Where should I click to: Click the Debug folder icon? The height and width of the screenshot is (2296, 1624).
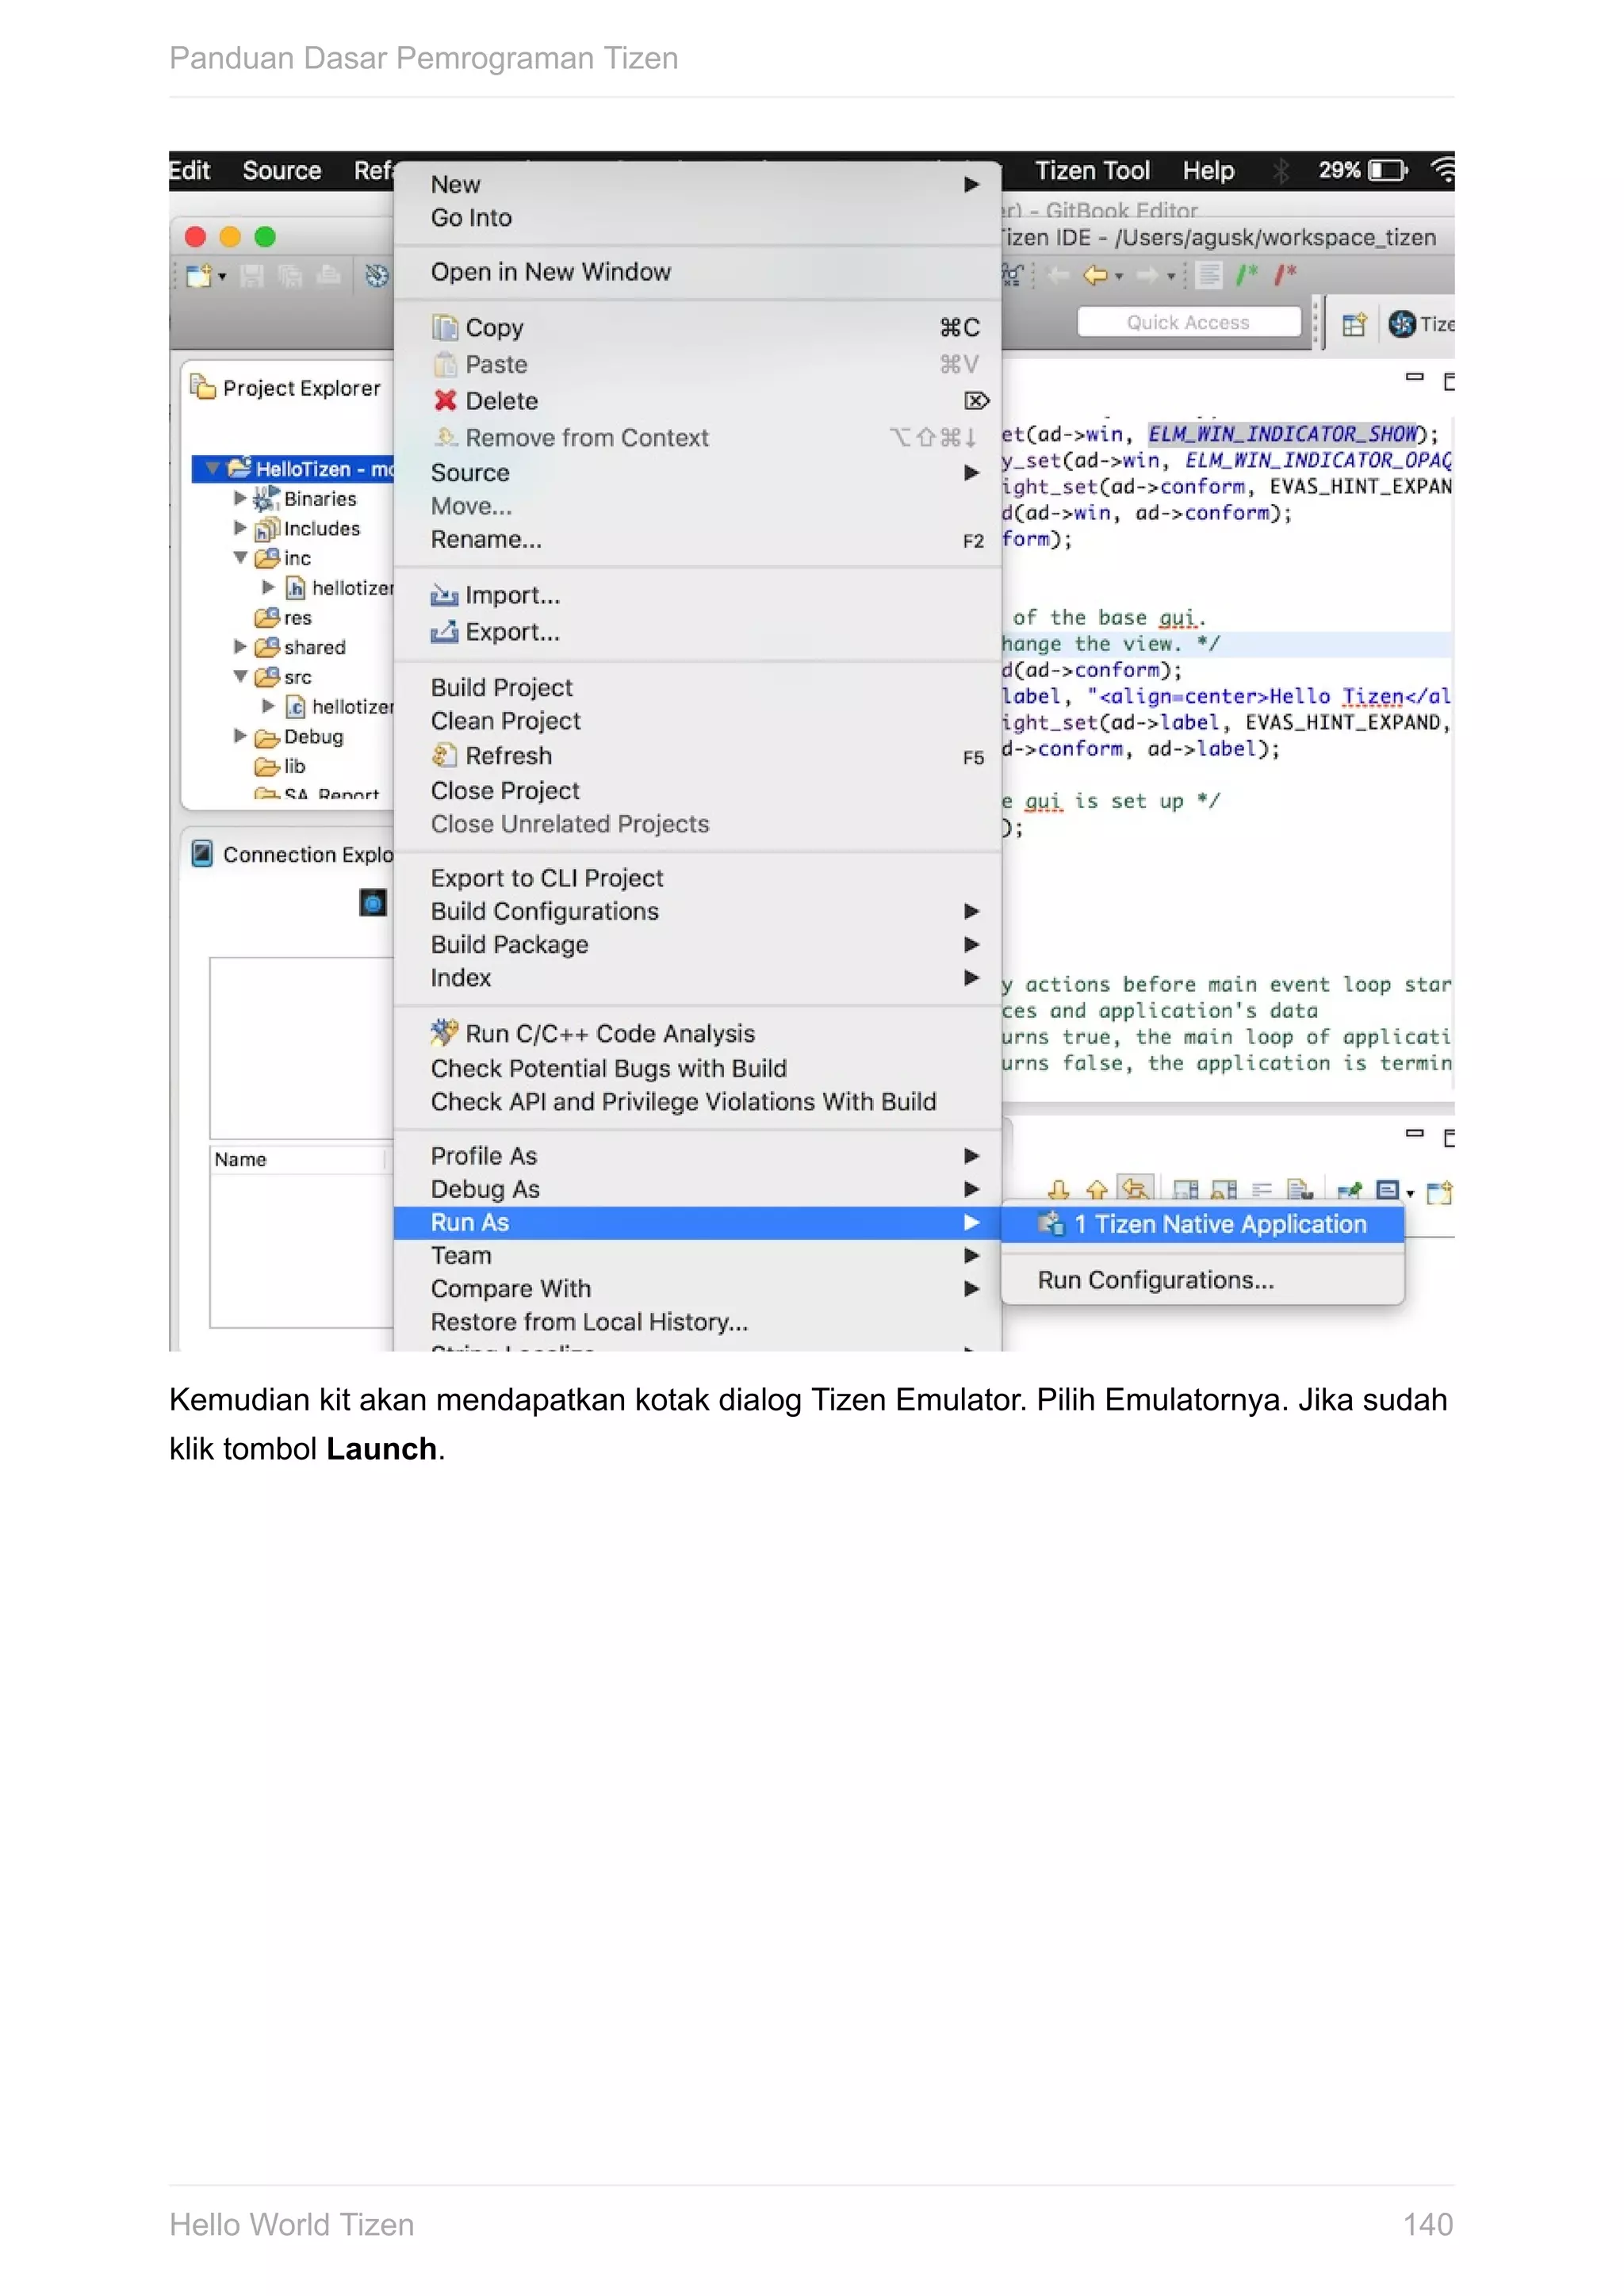pyautogui.click(x=266, y=738)
